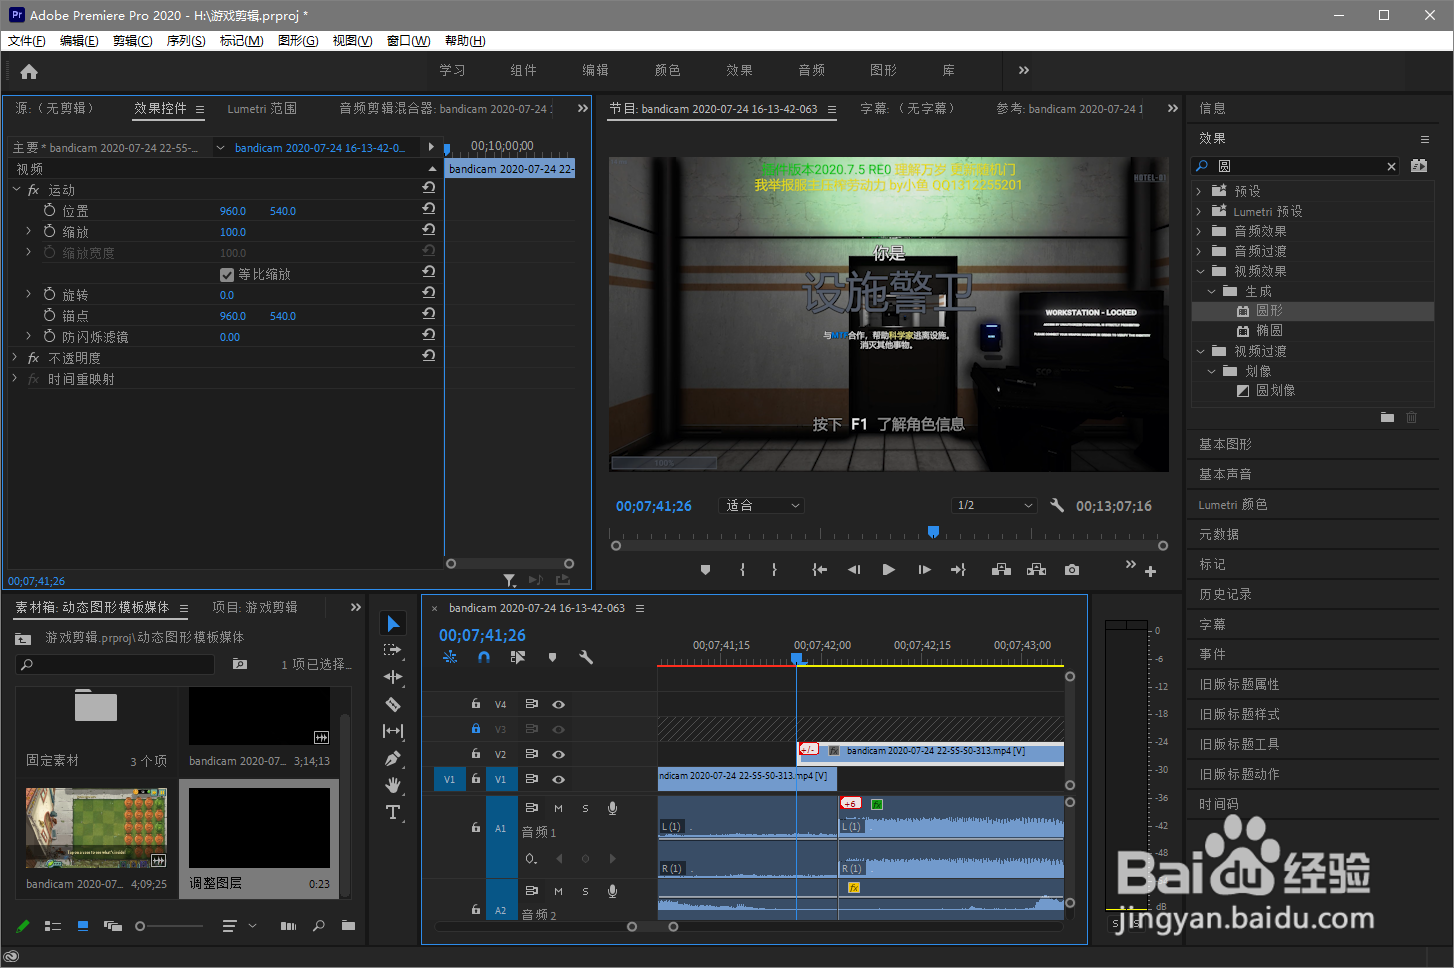1454x968 pixels.
Task: Switch to the Lumetri 范围 tab
Action: coord(262,109)
